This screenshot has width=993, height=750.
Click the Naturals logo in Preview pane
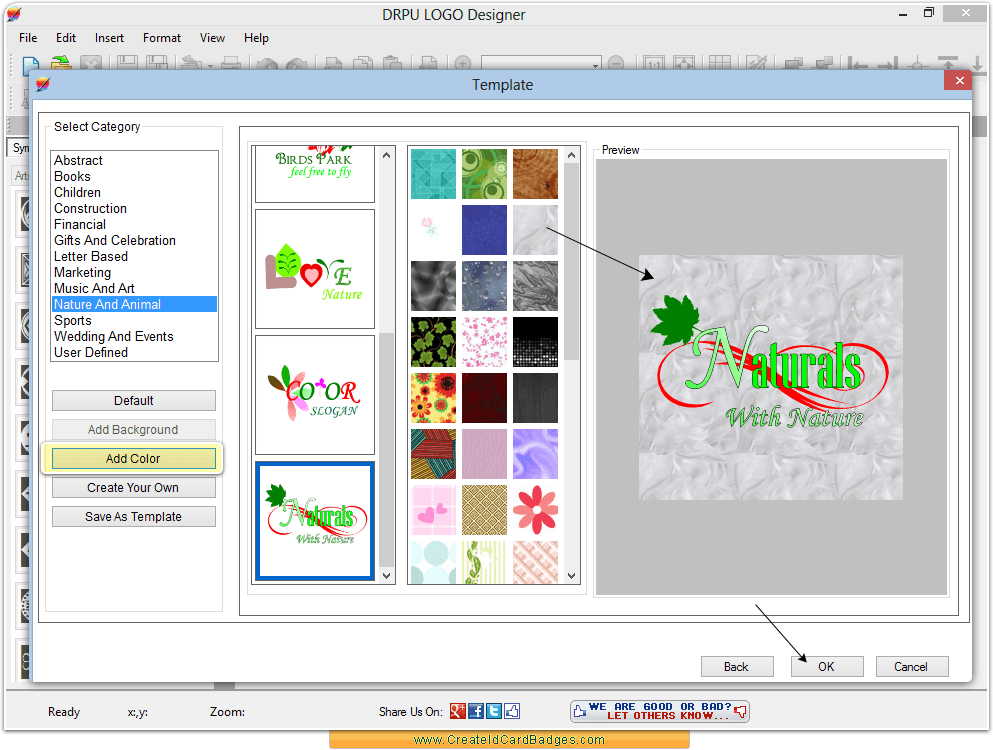(771, 378)
